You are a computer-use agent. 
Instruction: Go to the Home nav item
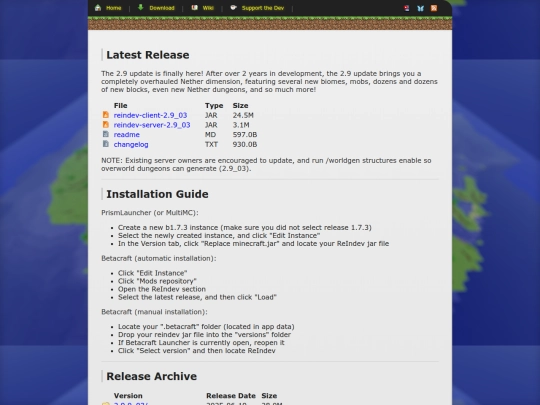[x=114, y=8]
